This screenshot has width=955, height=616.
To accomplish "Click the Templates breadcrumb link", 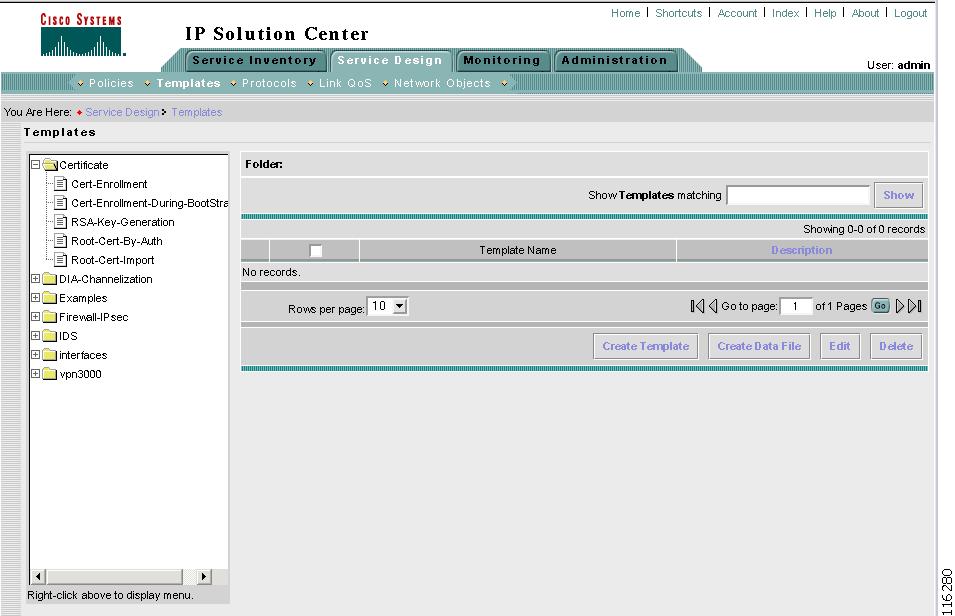I will (x=197, y=112).
